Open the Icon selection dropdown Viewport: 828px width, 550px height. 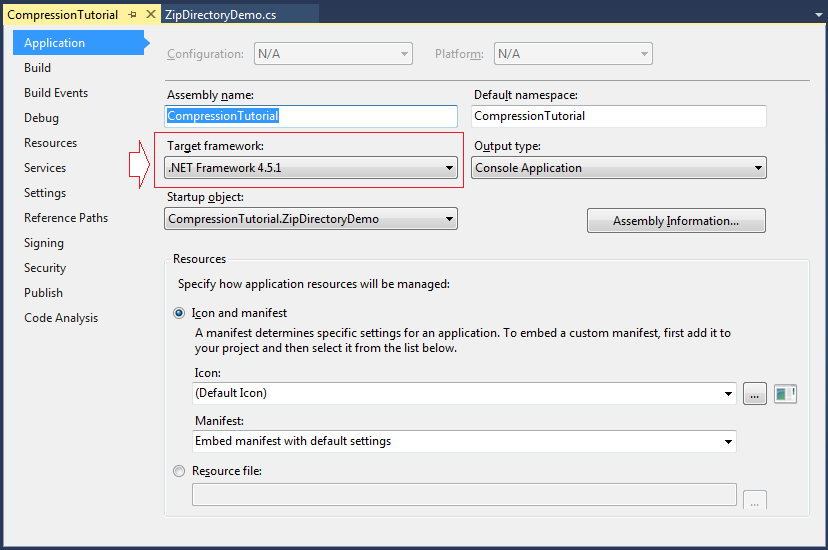click(x=464, y=394)
